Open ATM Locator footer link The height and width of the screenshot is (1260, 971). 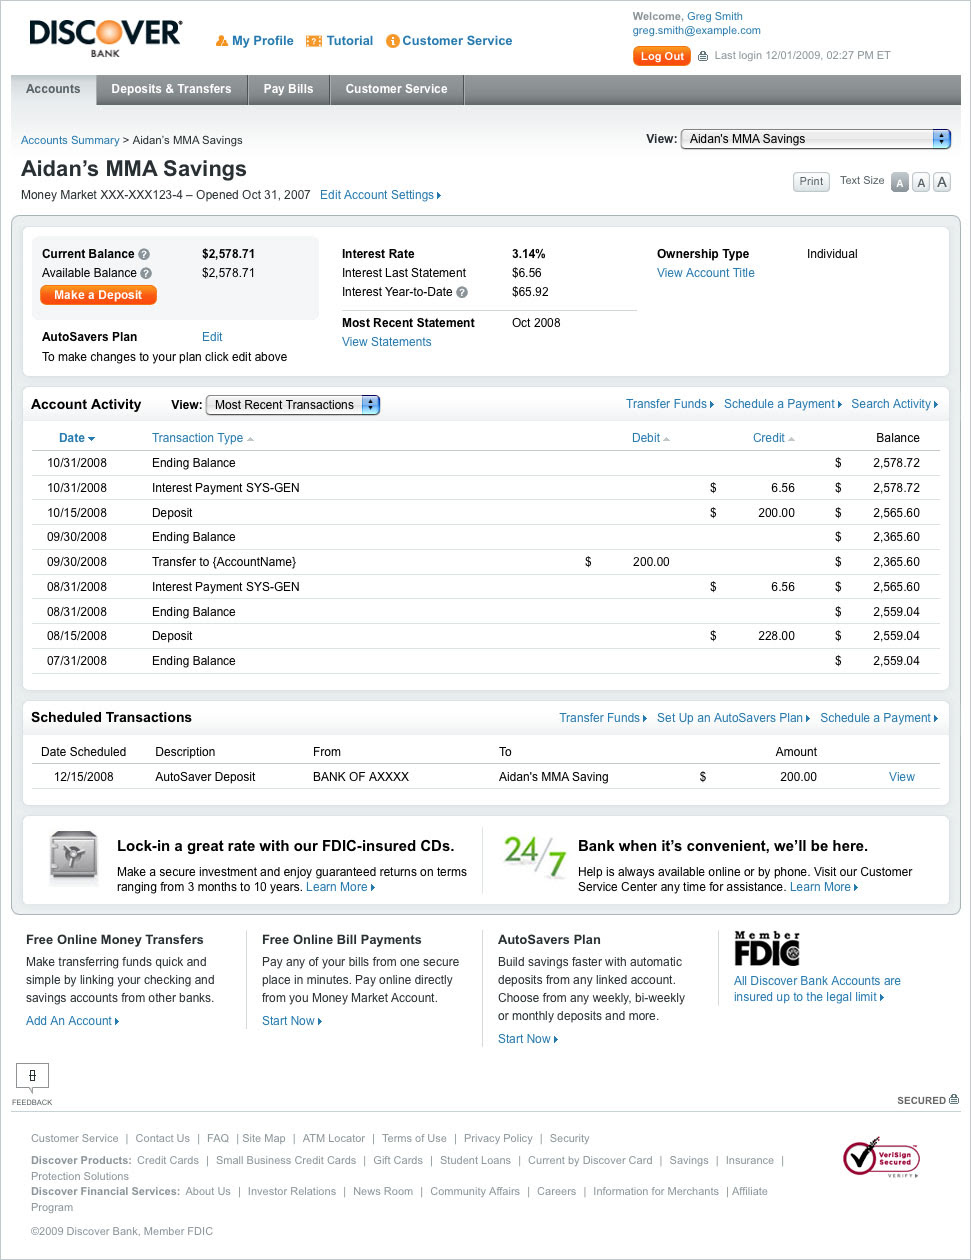[334, 1138]
